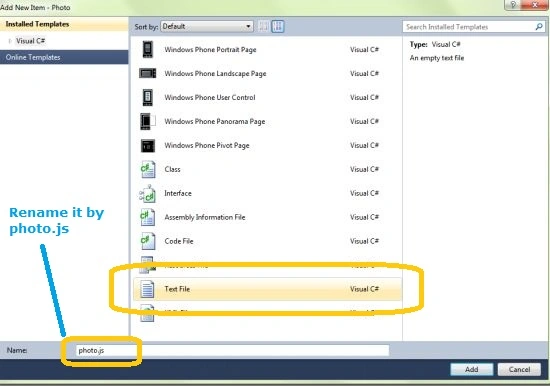Viewport: 550px width, 386px height.
Task: Choose the Interface template icon
Action: [x=148, y=193]
